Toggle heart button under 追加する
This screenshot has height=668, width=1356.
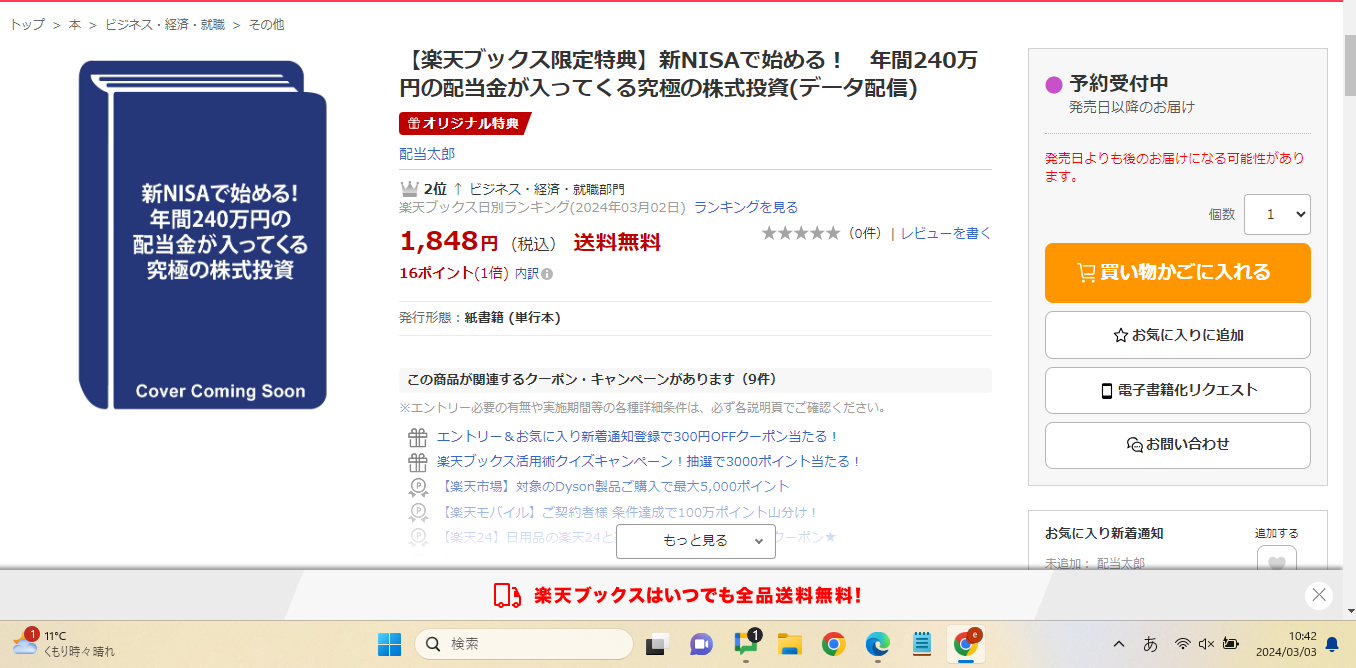[1276, 560]
